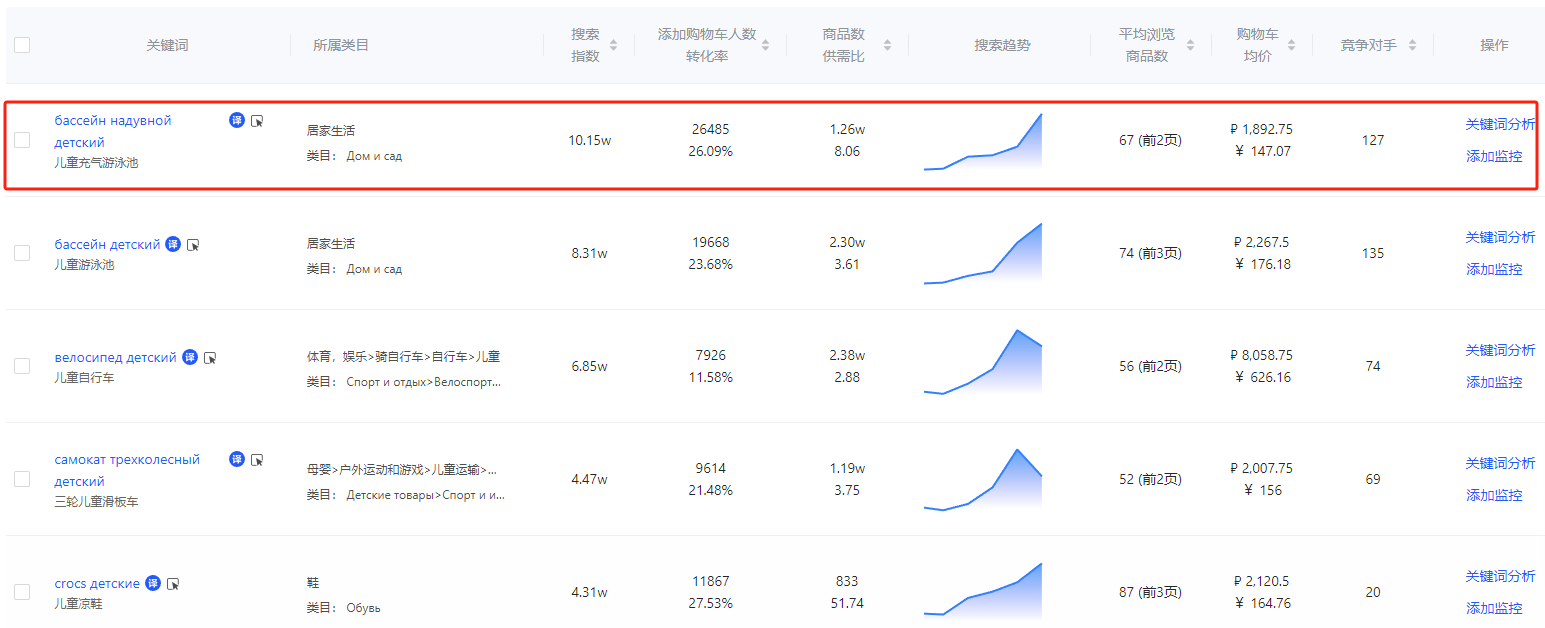
Task: Sort by 添加购物车人数 转化率 column arrows
Action: coord(765,45)
